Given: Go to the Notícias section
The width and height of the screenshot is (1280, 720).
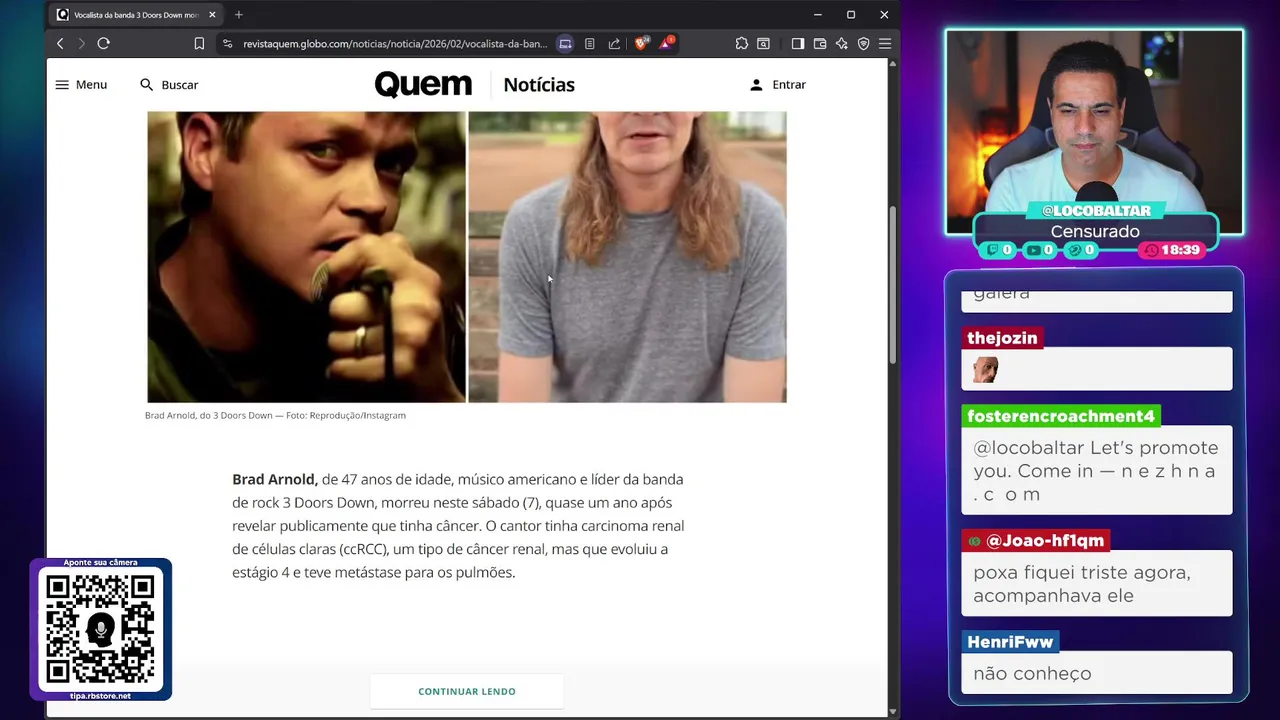Looking at the screenshot, I should pyautogui.click(x=539, y=85).
